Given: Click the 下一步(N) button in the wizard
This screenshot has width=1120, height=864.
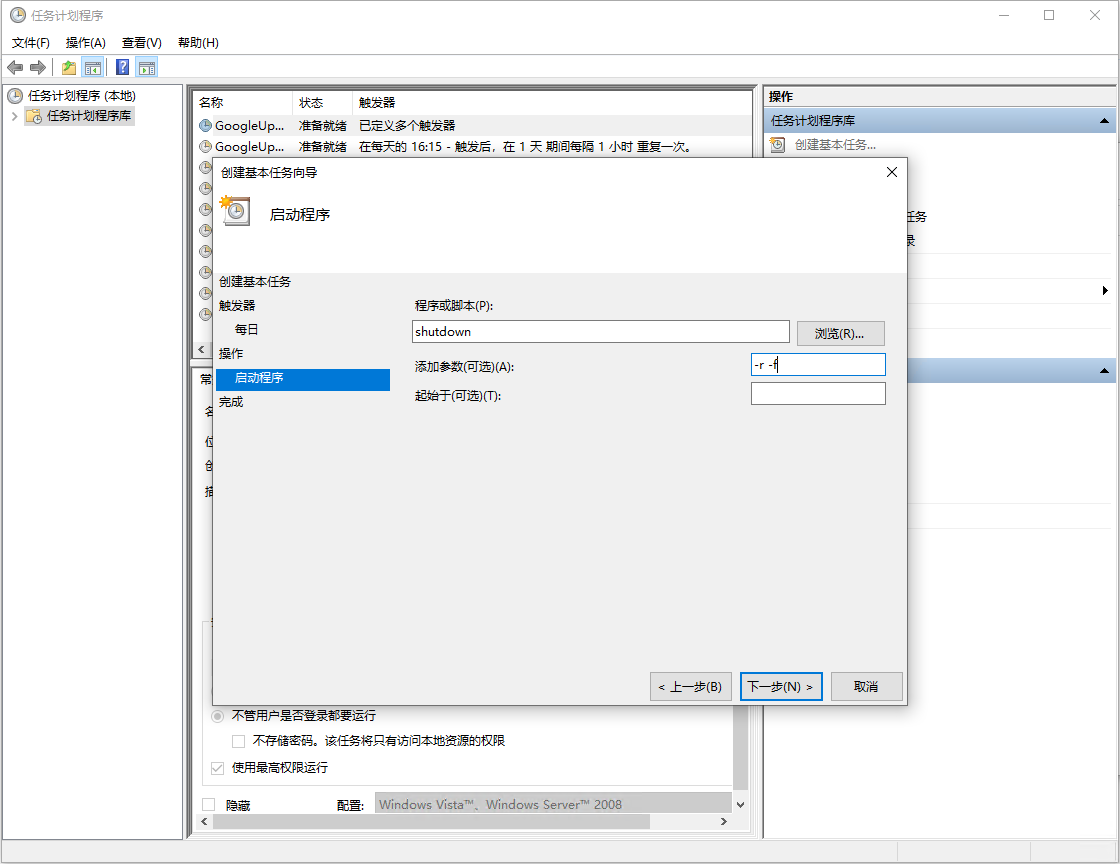Looking at the screenshot, I should pos(781,687).
